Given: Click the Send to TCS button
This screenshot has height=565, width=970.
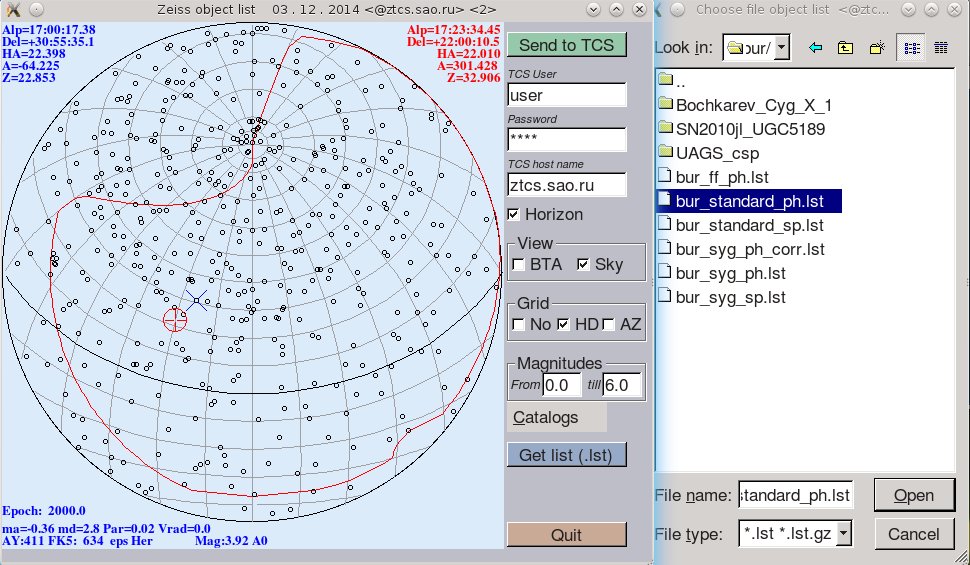Looking at the screenshot, I should 567,45.
